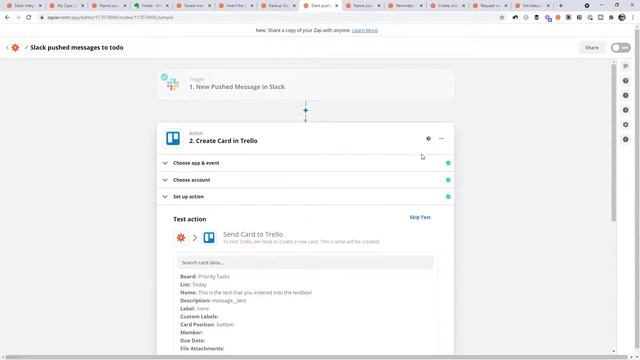Screen dimensions: 640x360
Task: Click the arrow between Zapier and Trello icons
Action: 195,238
